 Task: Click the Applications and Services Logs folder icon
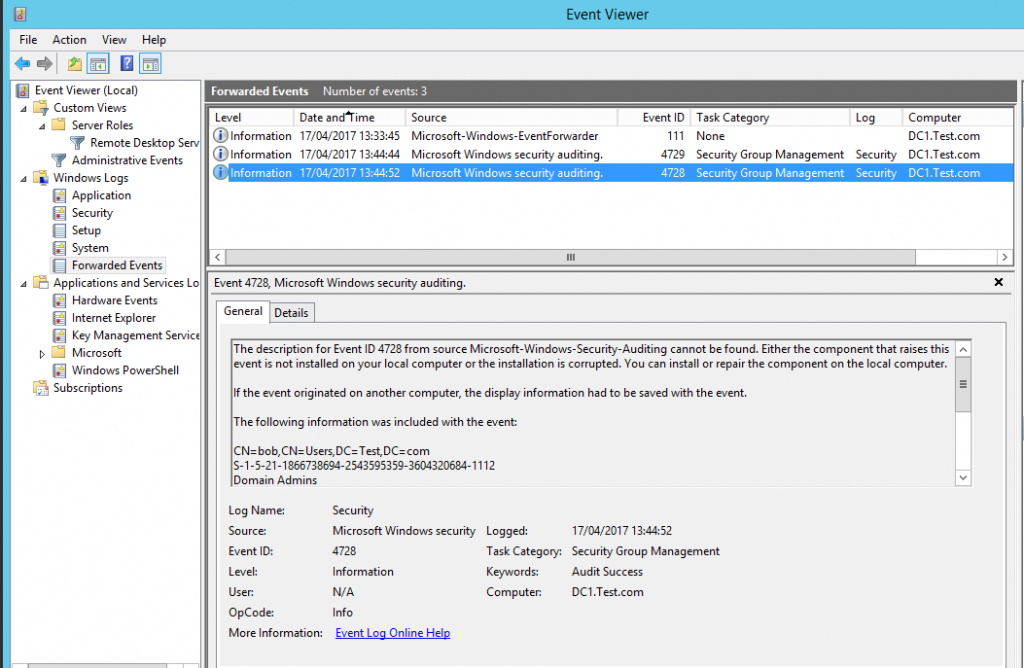click(x=41, y=283)
